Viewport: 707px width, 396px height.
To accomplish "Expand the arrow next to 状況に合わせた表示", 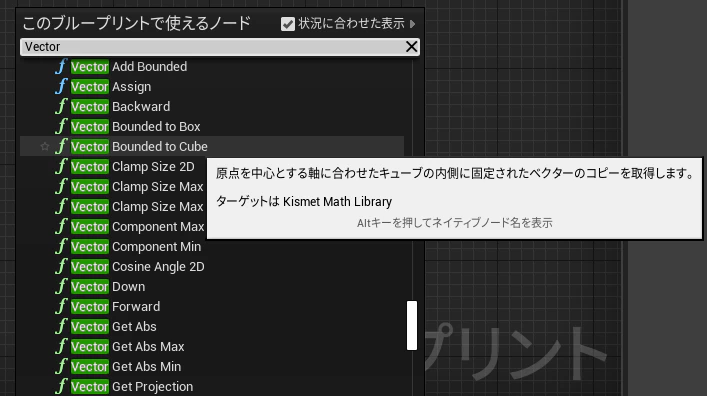I will [413, 23].
